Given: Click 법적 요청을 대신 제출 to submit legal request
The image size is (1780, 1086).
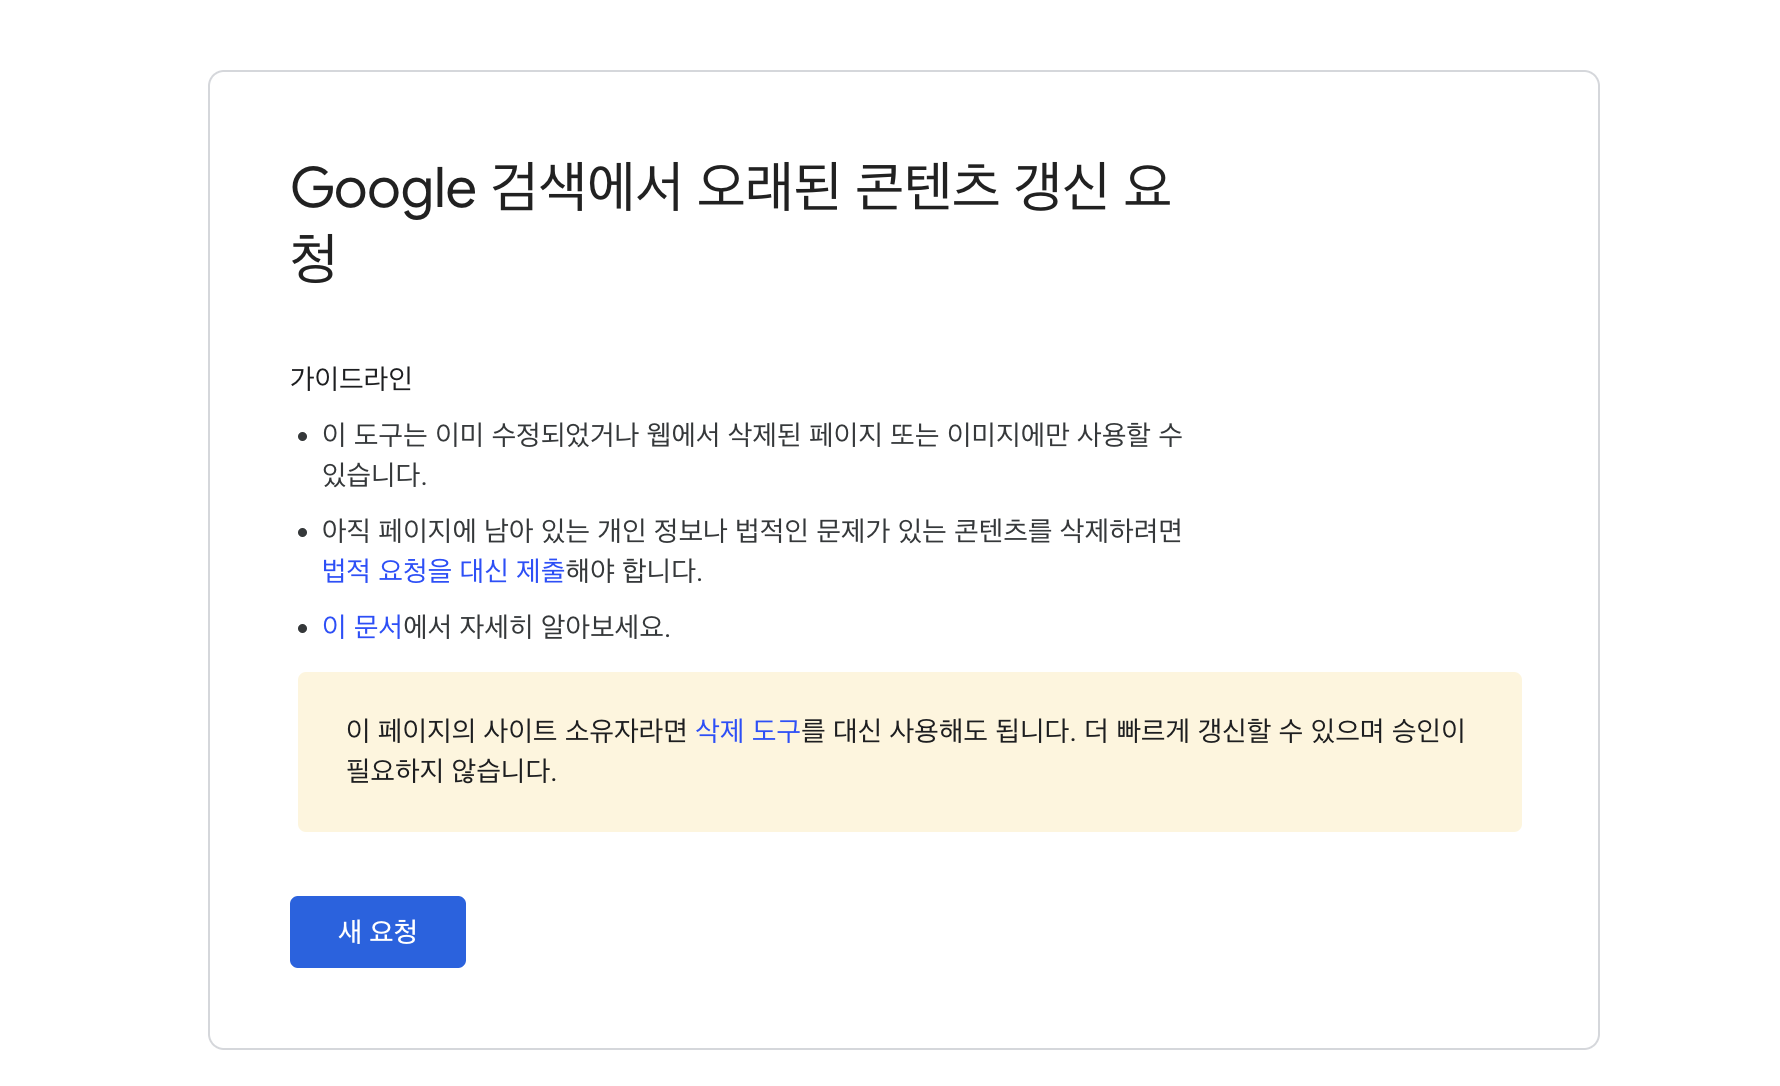Looking at the screenshot, I should coord(441,571).
